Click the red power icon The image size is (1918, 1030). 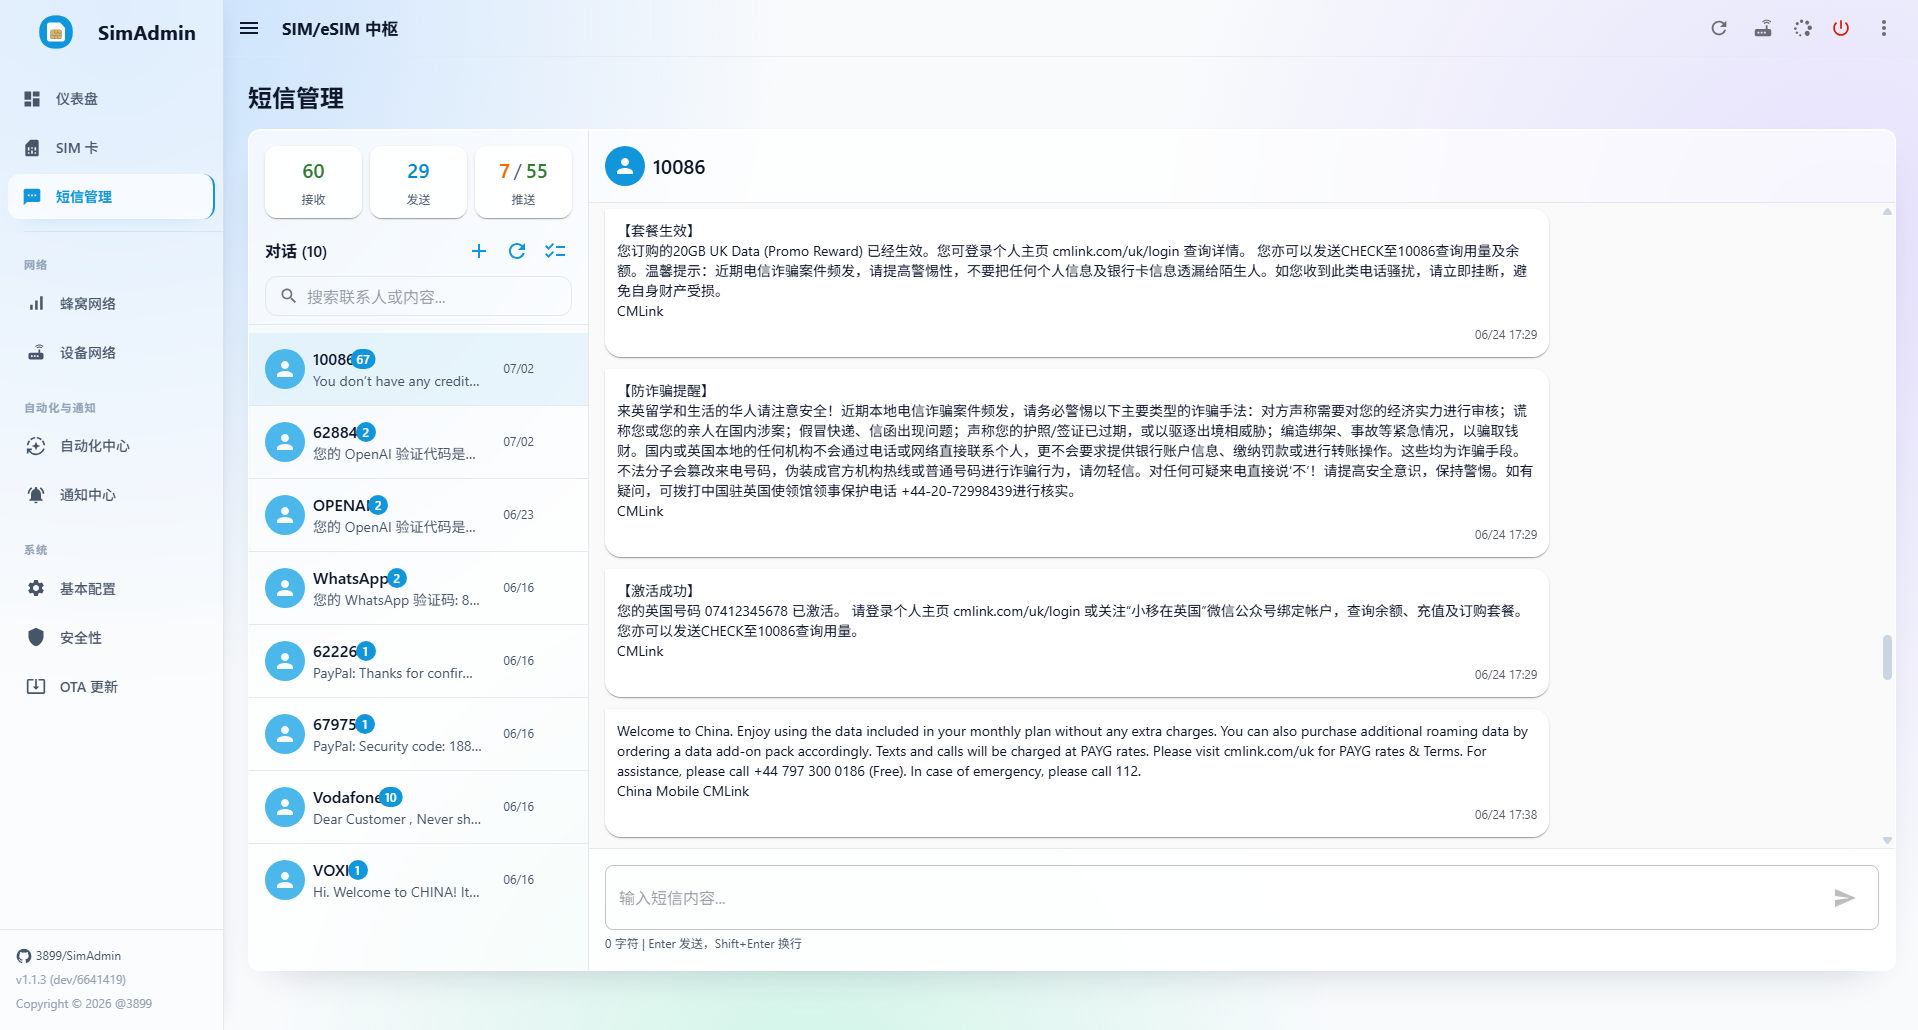[1841, 29]
